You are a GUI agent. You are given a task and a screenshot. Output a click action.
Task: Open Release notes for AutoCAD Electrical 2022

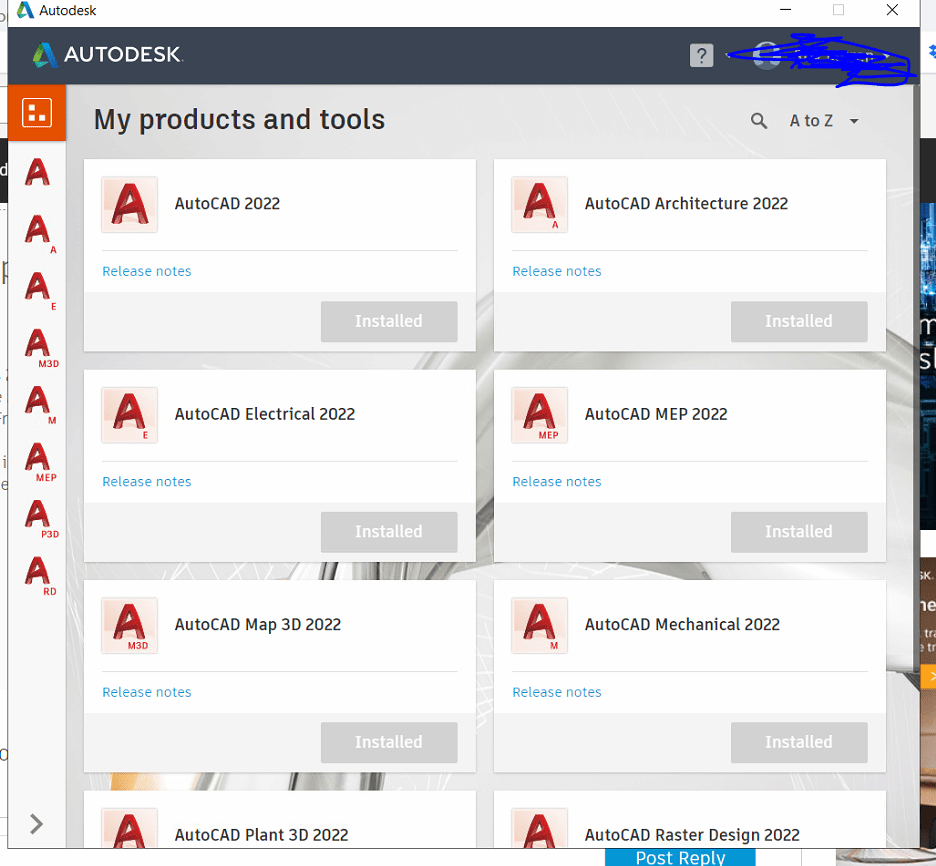[x=147, y=482]
